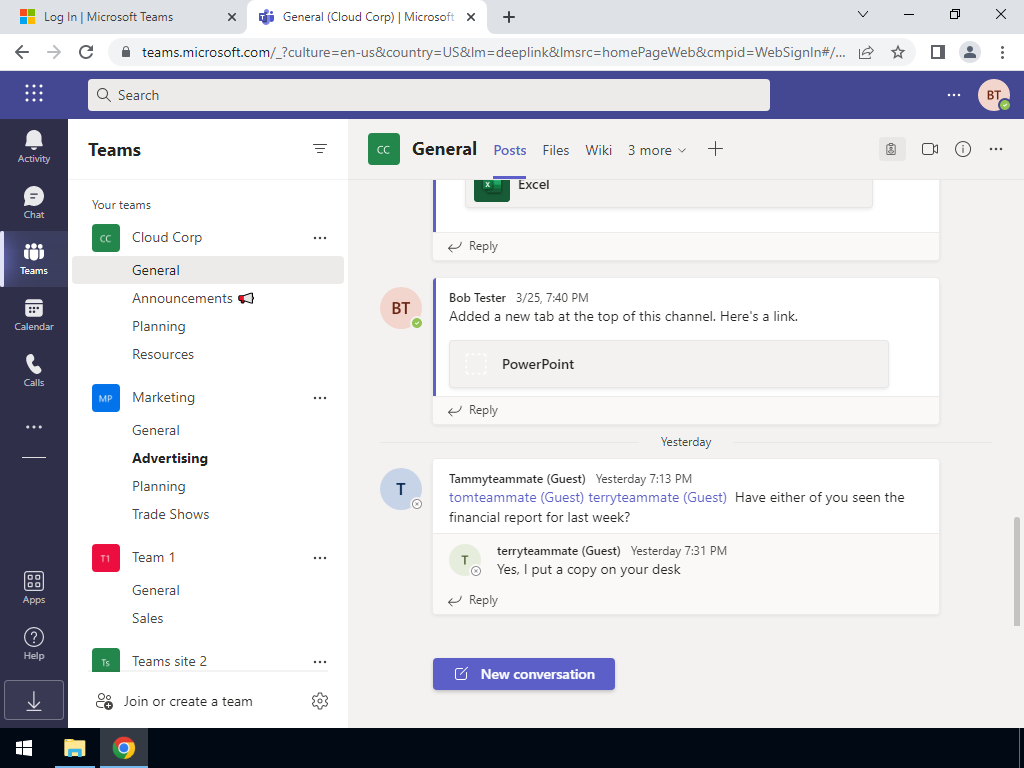Reply to the Excel post thread
1024x768 pixels.
click(x=473, y=246)
